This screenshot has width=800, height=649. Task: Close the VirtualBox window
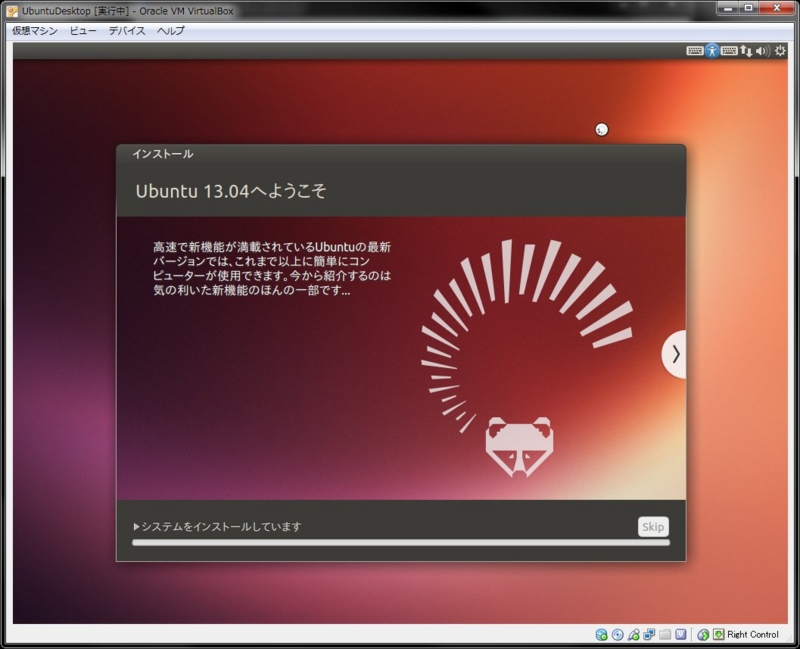777,8
